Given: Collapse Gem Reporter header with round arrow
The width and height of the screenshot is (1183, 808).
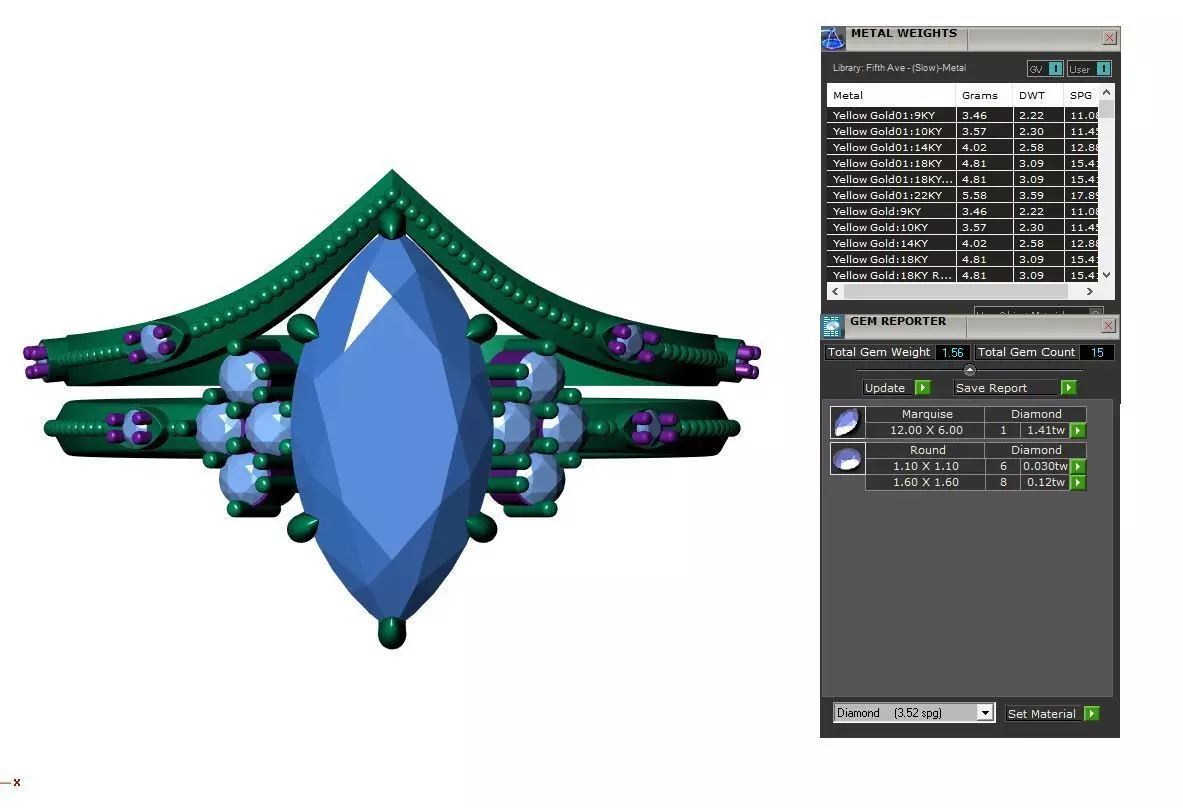Looking at the screenshot, I should [x=969, y=370].
